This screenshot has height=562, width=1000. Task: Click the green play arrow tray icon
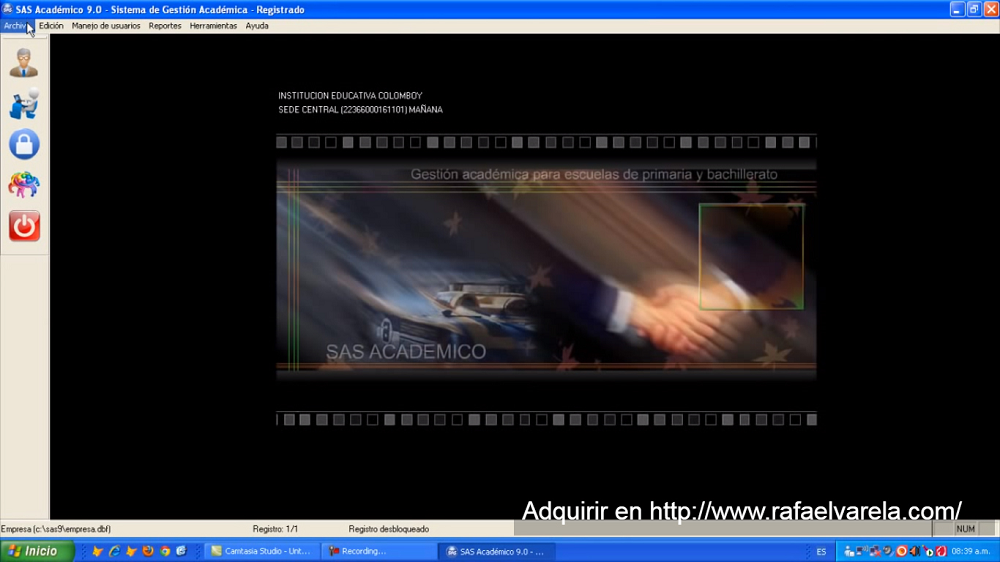point(929,552)
